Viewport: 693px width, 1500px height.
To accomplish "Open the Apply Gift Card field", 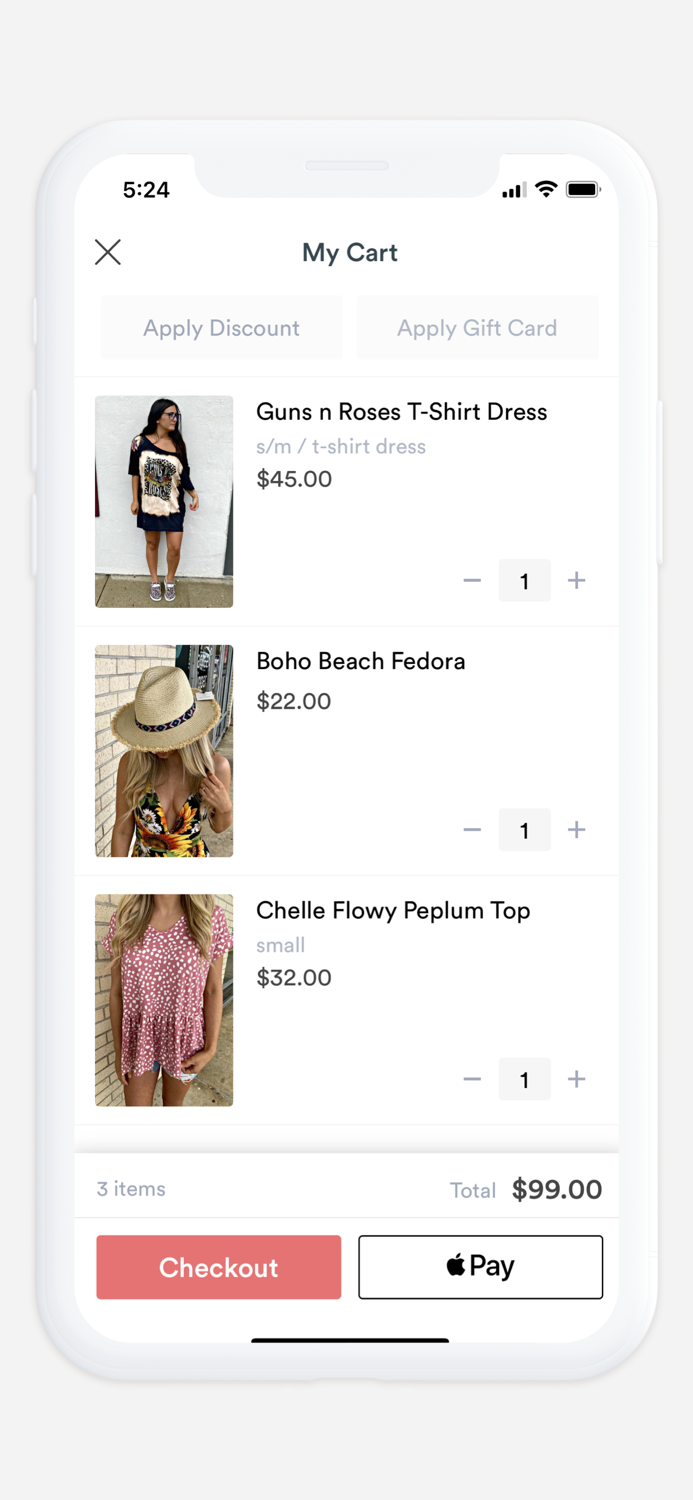I will pos(477,327).
